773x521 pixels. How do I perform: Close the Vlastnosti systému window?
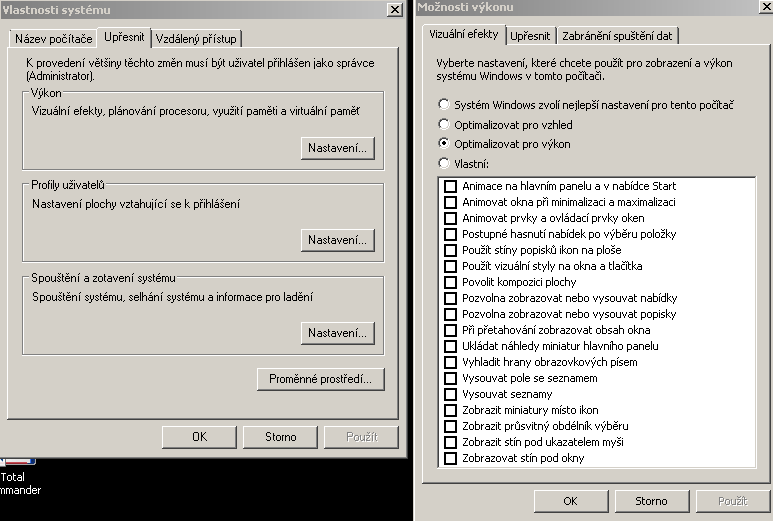(x=394, y=9)
